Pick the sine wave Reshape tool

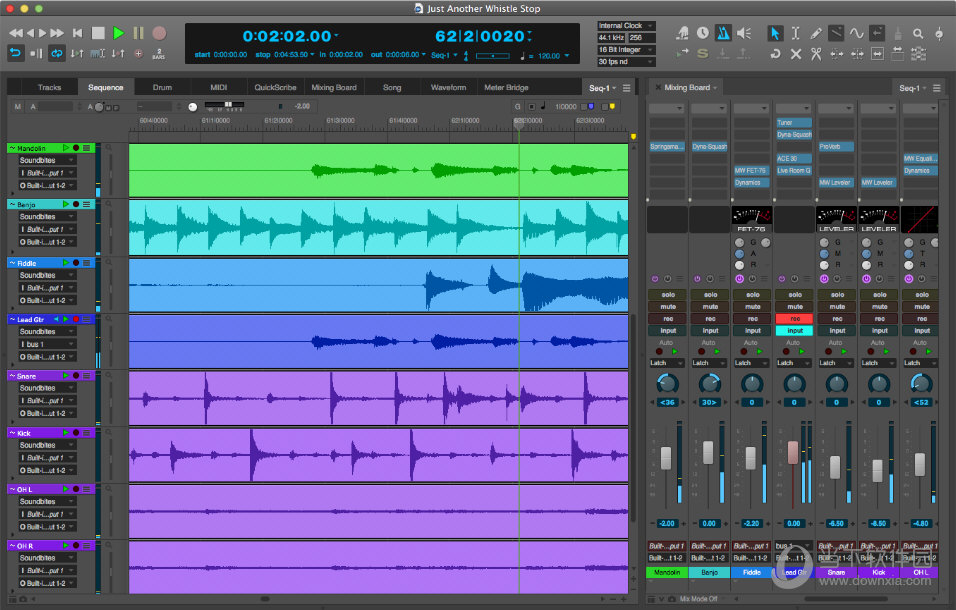(856, 33)
